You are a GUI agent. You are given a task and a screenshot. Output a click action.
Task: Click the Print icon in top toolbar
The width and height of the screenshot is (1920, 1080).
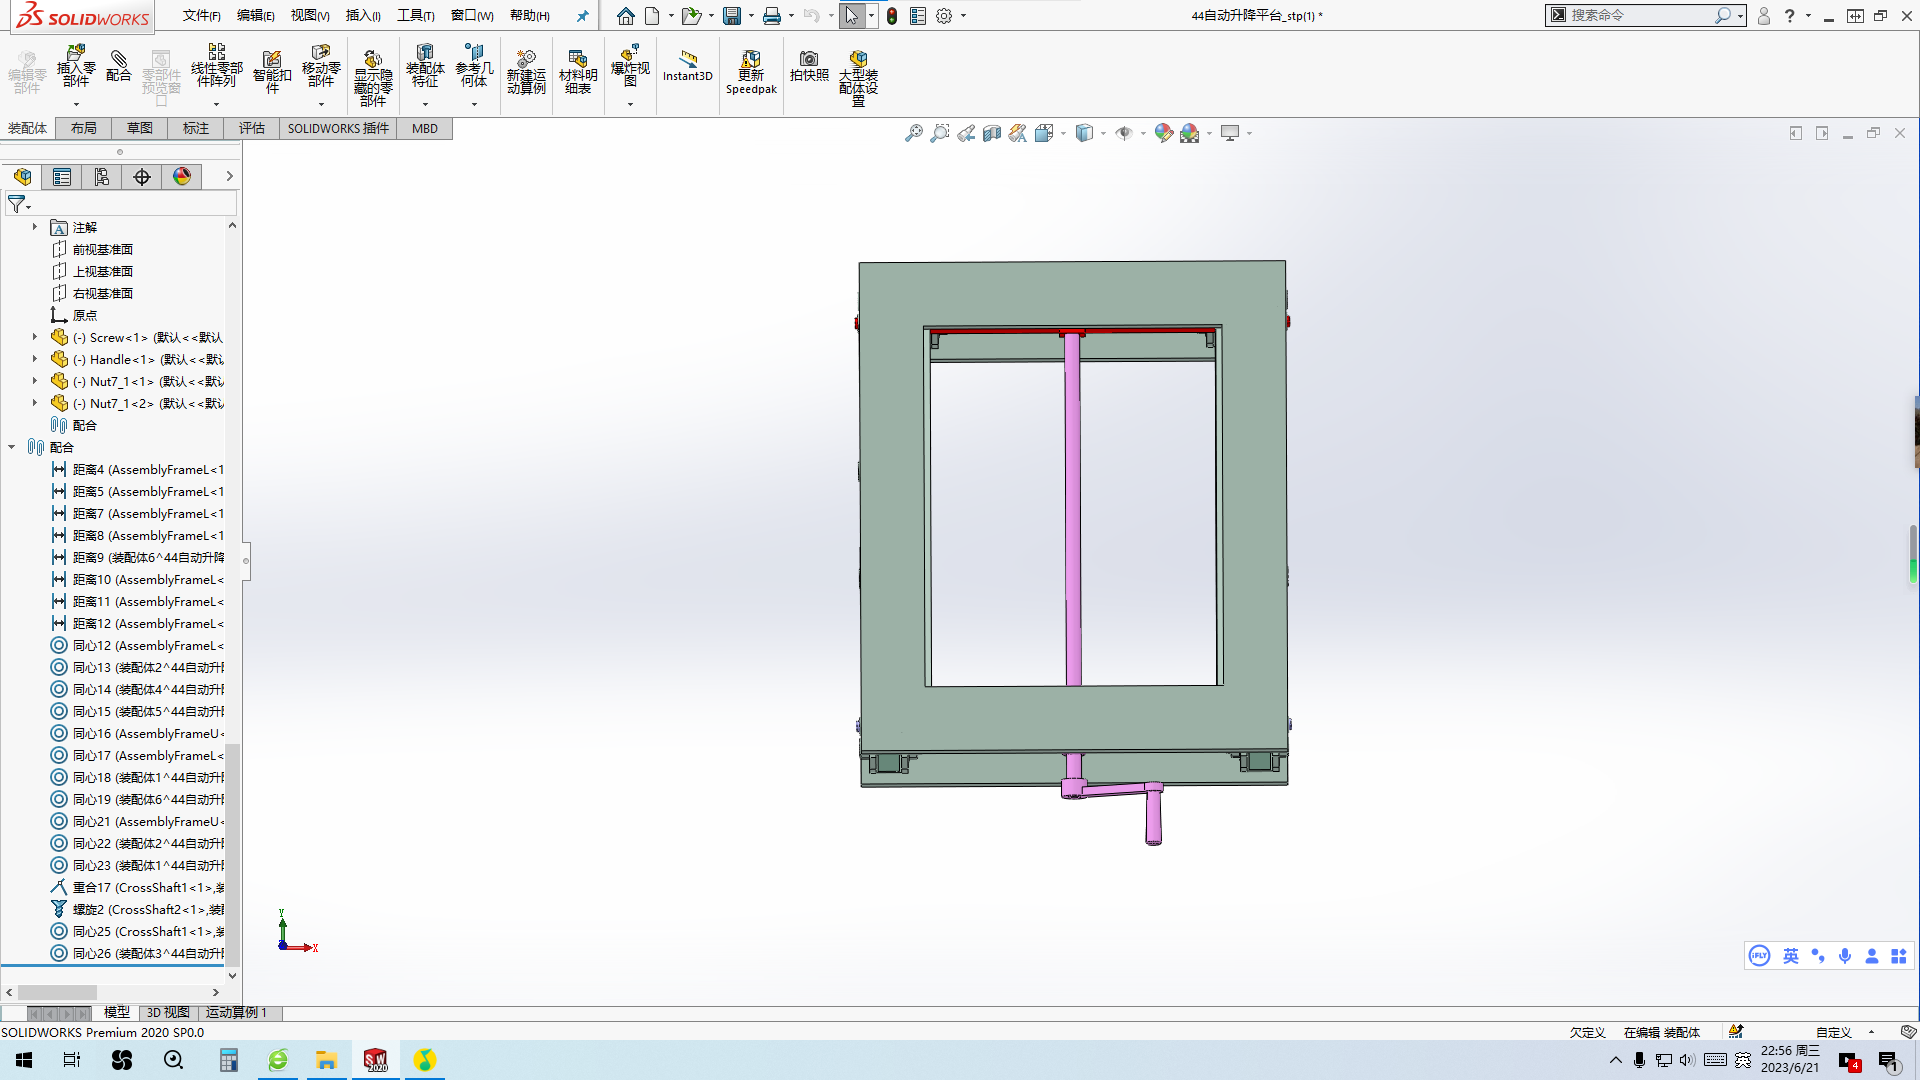click(772, 16)
